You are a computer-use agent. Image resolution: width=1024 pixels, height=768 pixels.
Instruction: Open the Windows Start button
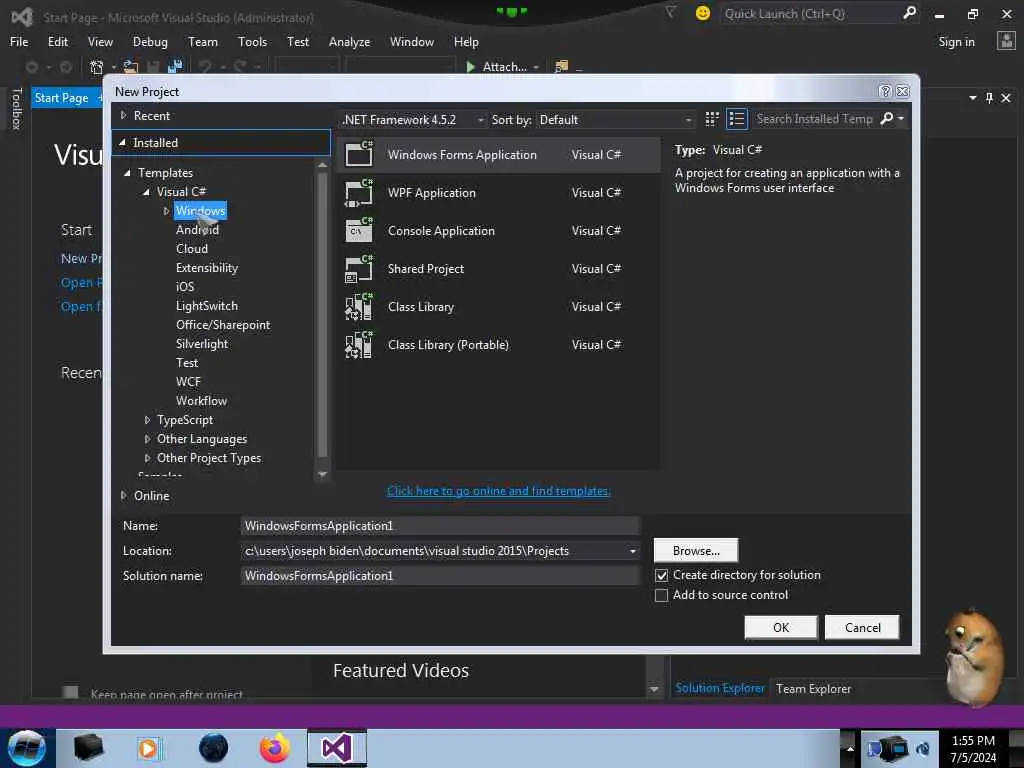27,748
